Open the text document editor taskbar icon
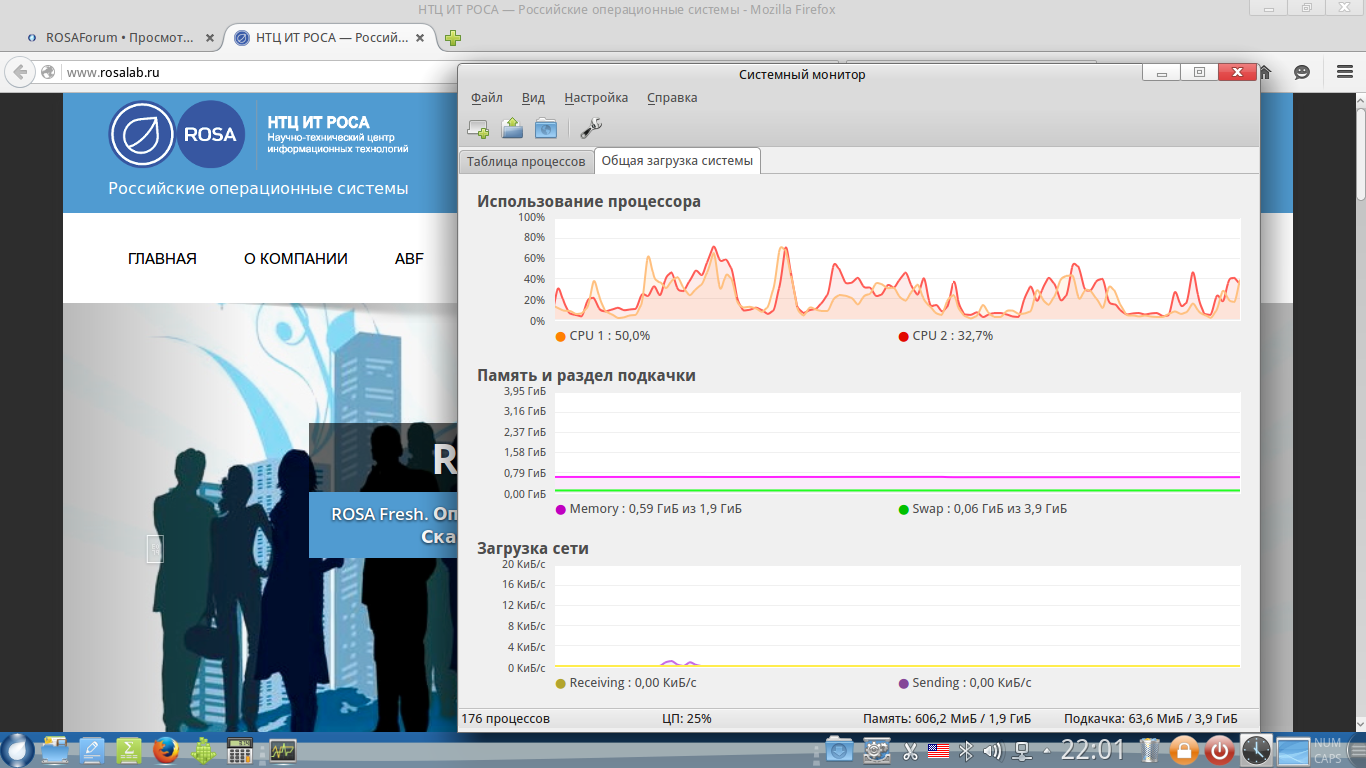Viewport: 1366px width, 768px height. (91, 750)
